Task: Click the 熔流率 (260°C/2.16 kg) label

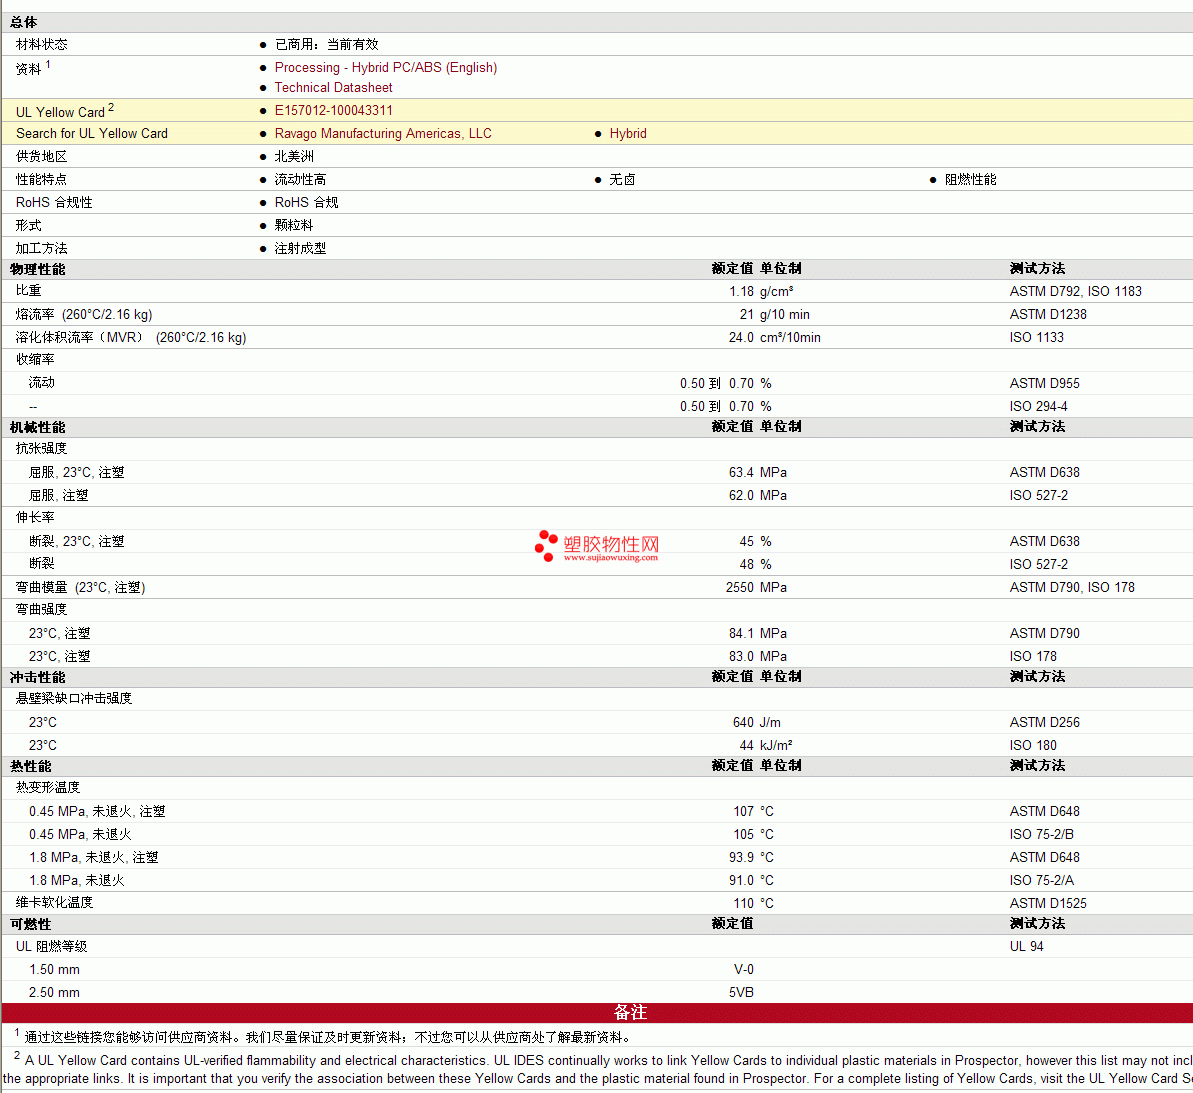Action: click(x=84, y=314)
